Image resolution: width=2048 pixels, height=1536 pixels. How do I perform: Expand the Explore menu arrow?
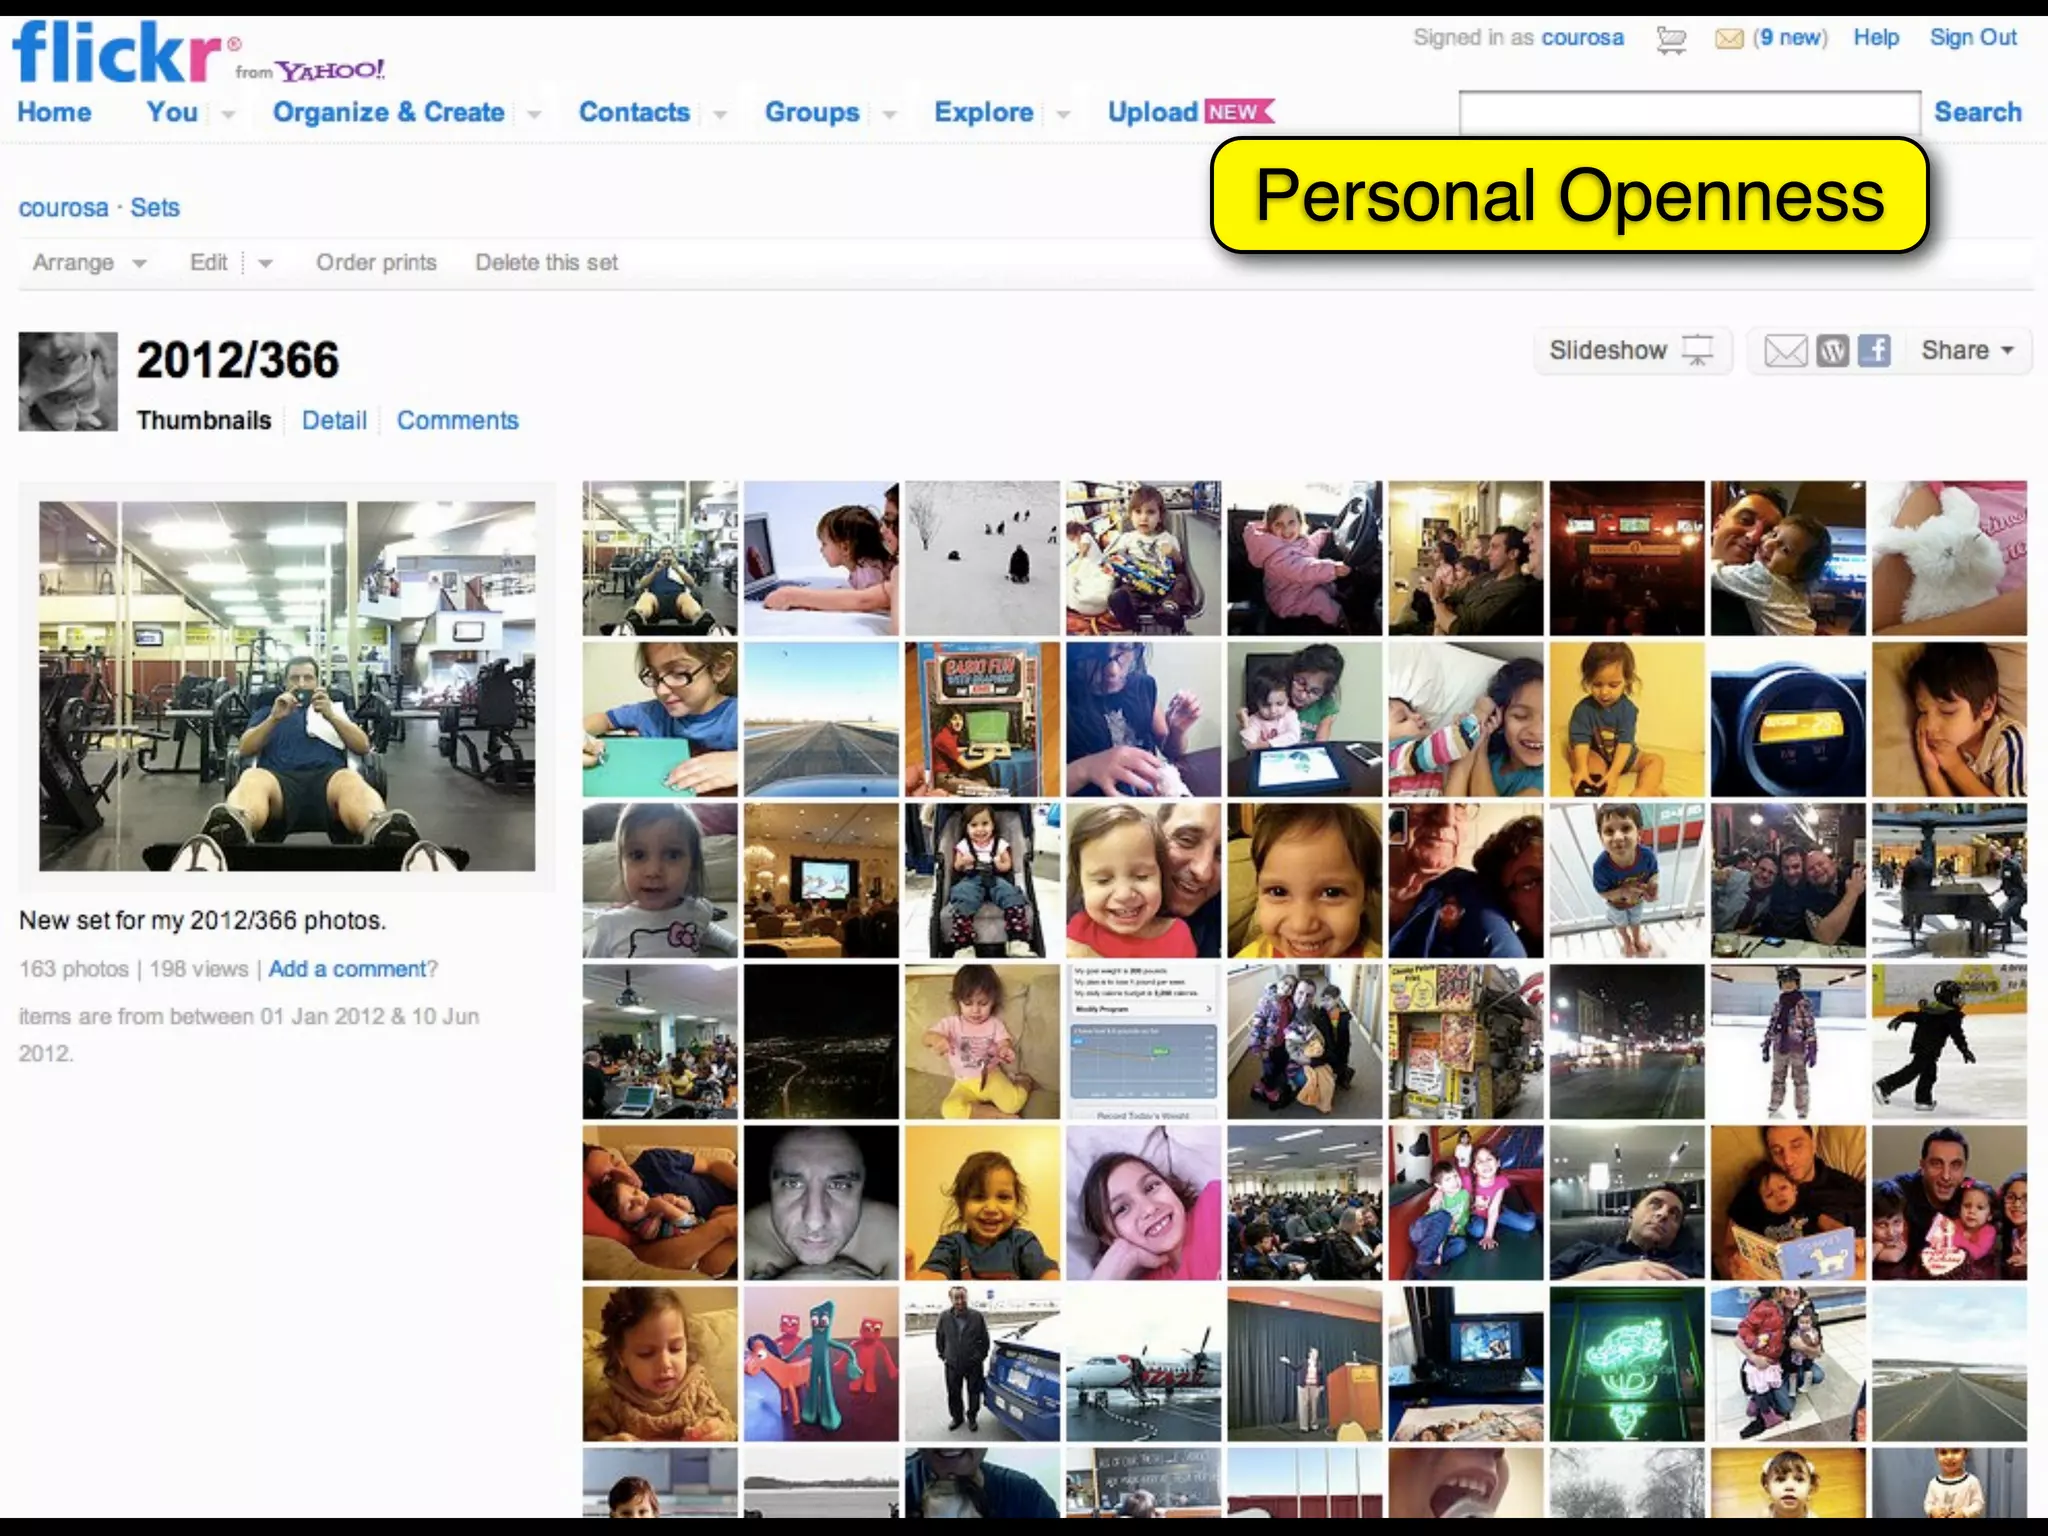click(1063, 114)
